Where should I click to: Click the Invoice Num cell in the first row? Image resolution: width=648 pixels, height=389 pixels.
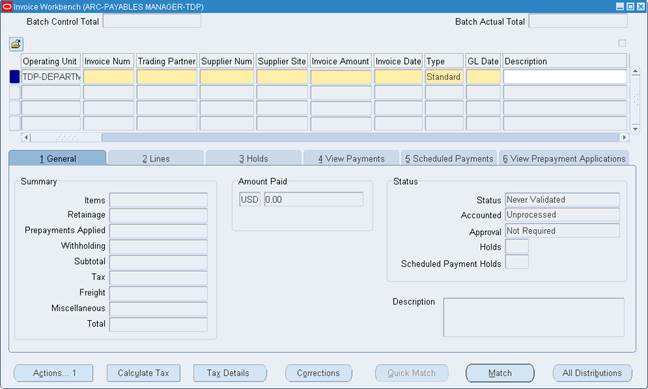109,77
